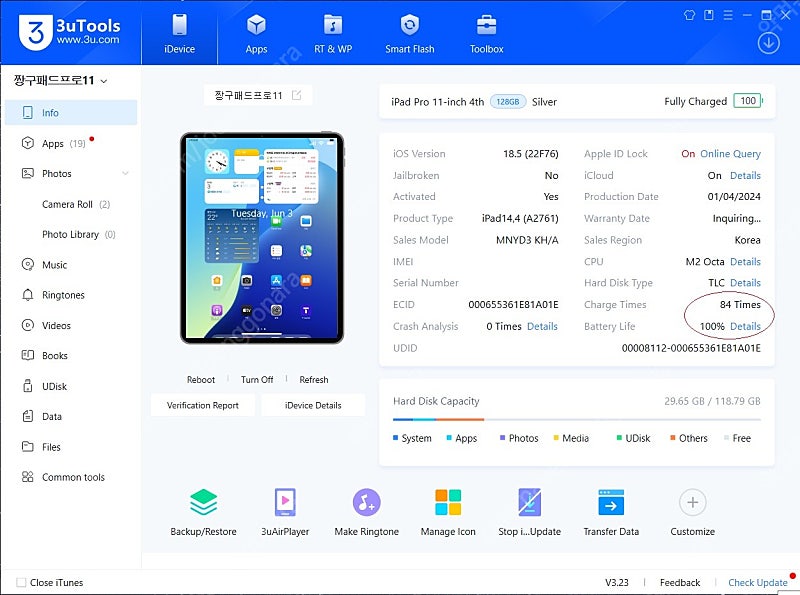Click the hard disk capacity bar
Screen dimensions: 800x595
tap(577, 419)
